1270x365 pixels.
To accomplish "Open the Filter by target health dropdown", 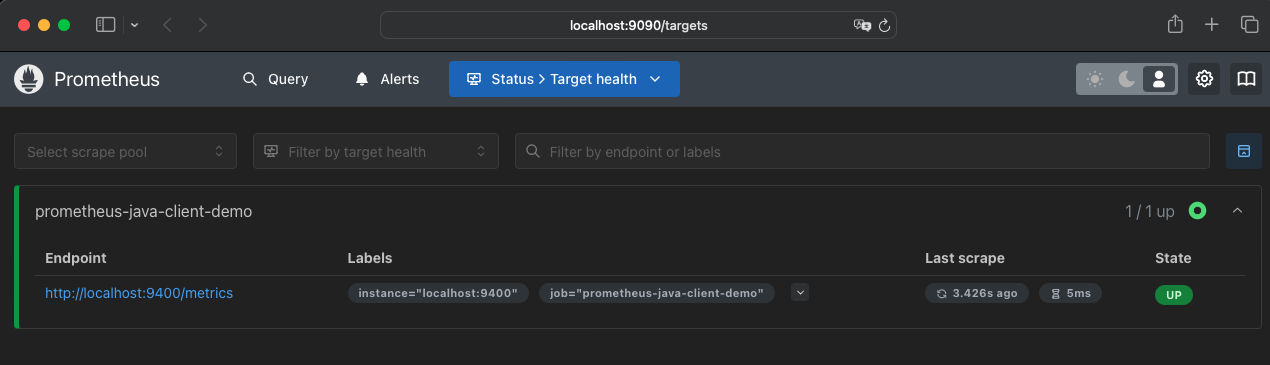I will 375,152.
